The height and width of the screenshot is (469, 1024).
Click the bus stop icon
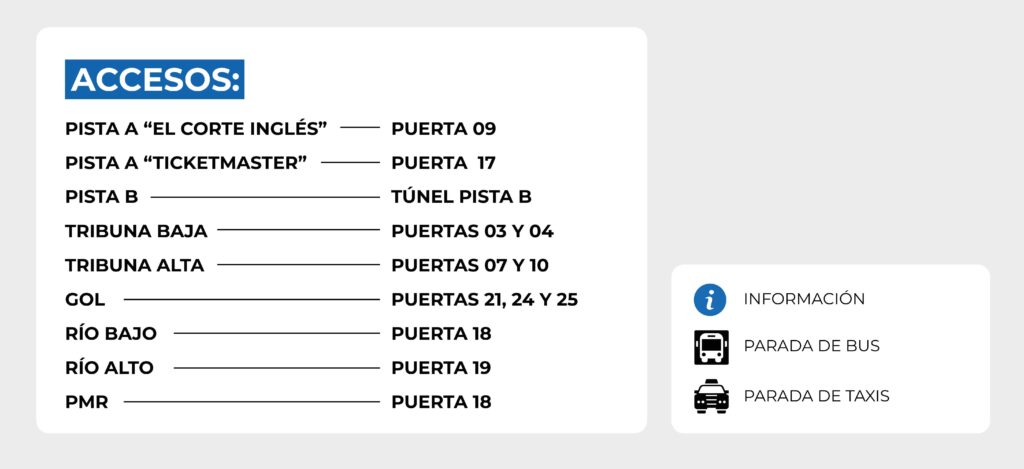[711, 348]
